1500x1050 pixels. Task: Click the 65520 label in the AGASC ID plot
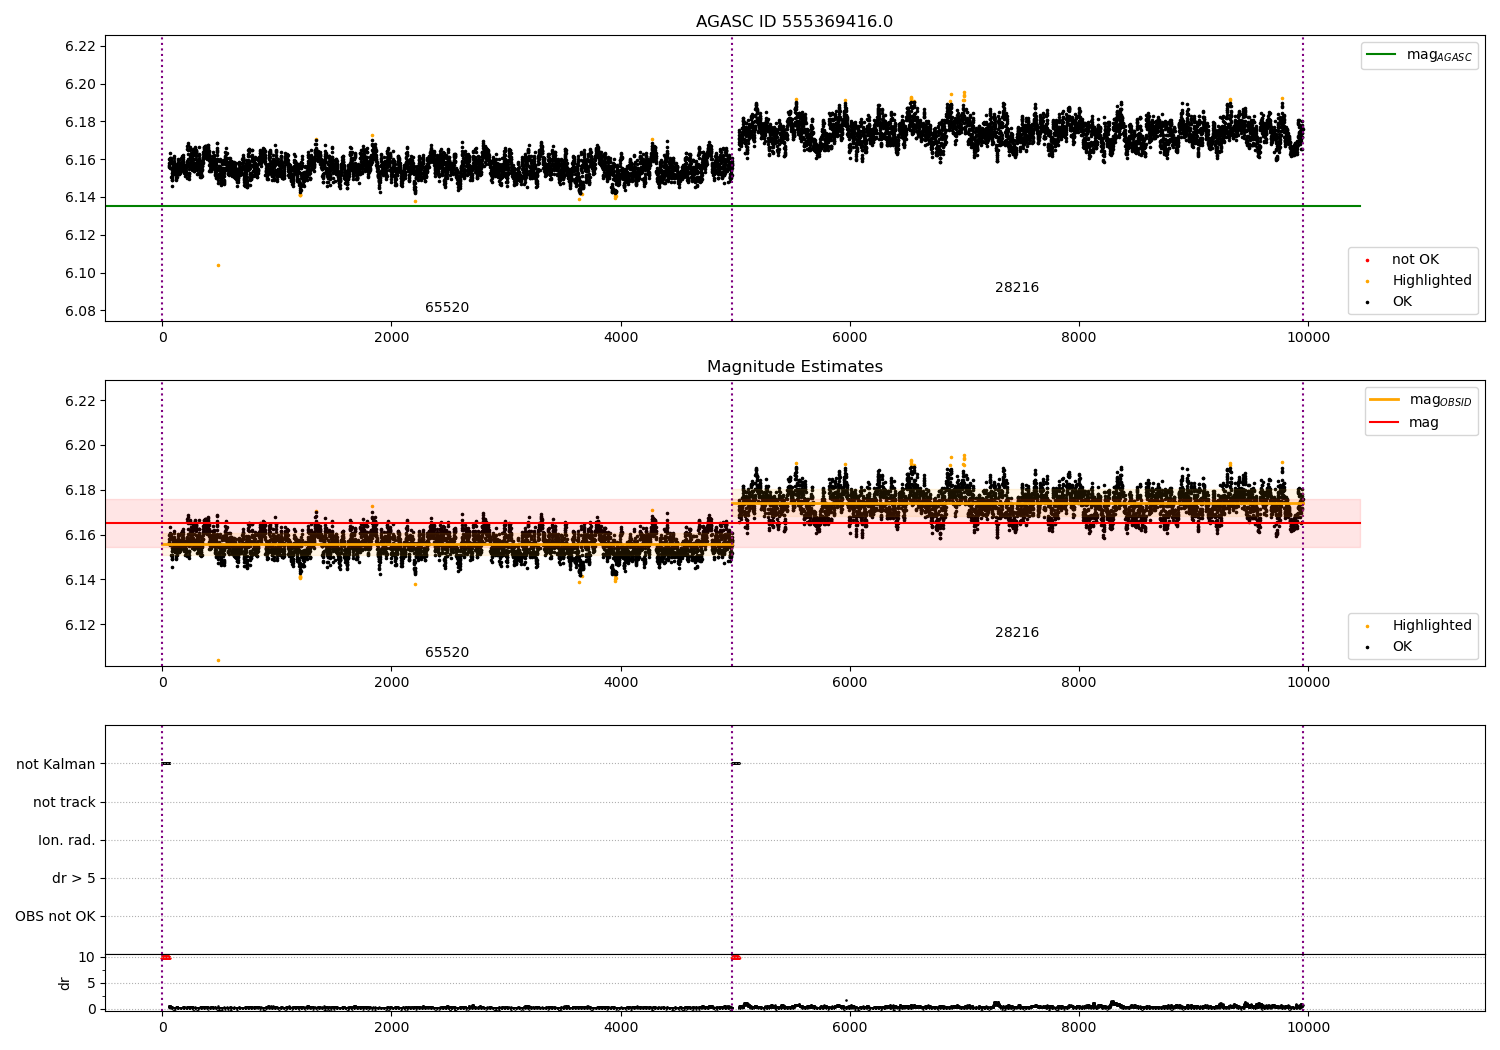(x=447, y=308)
